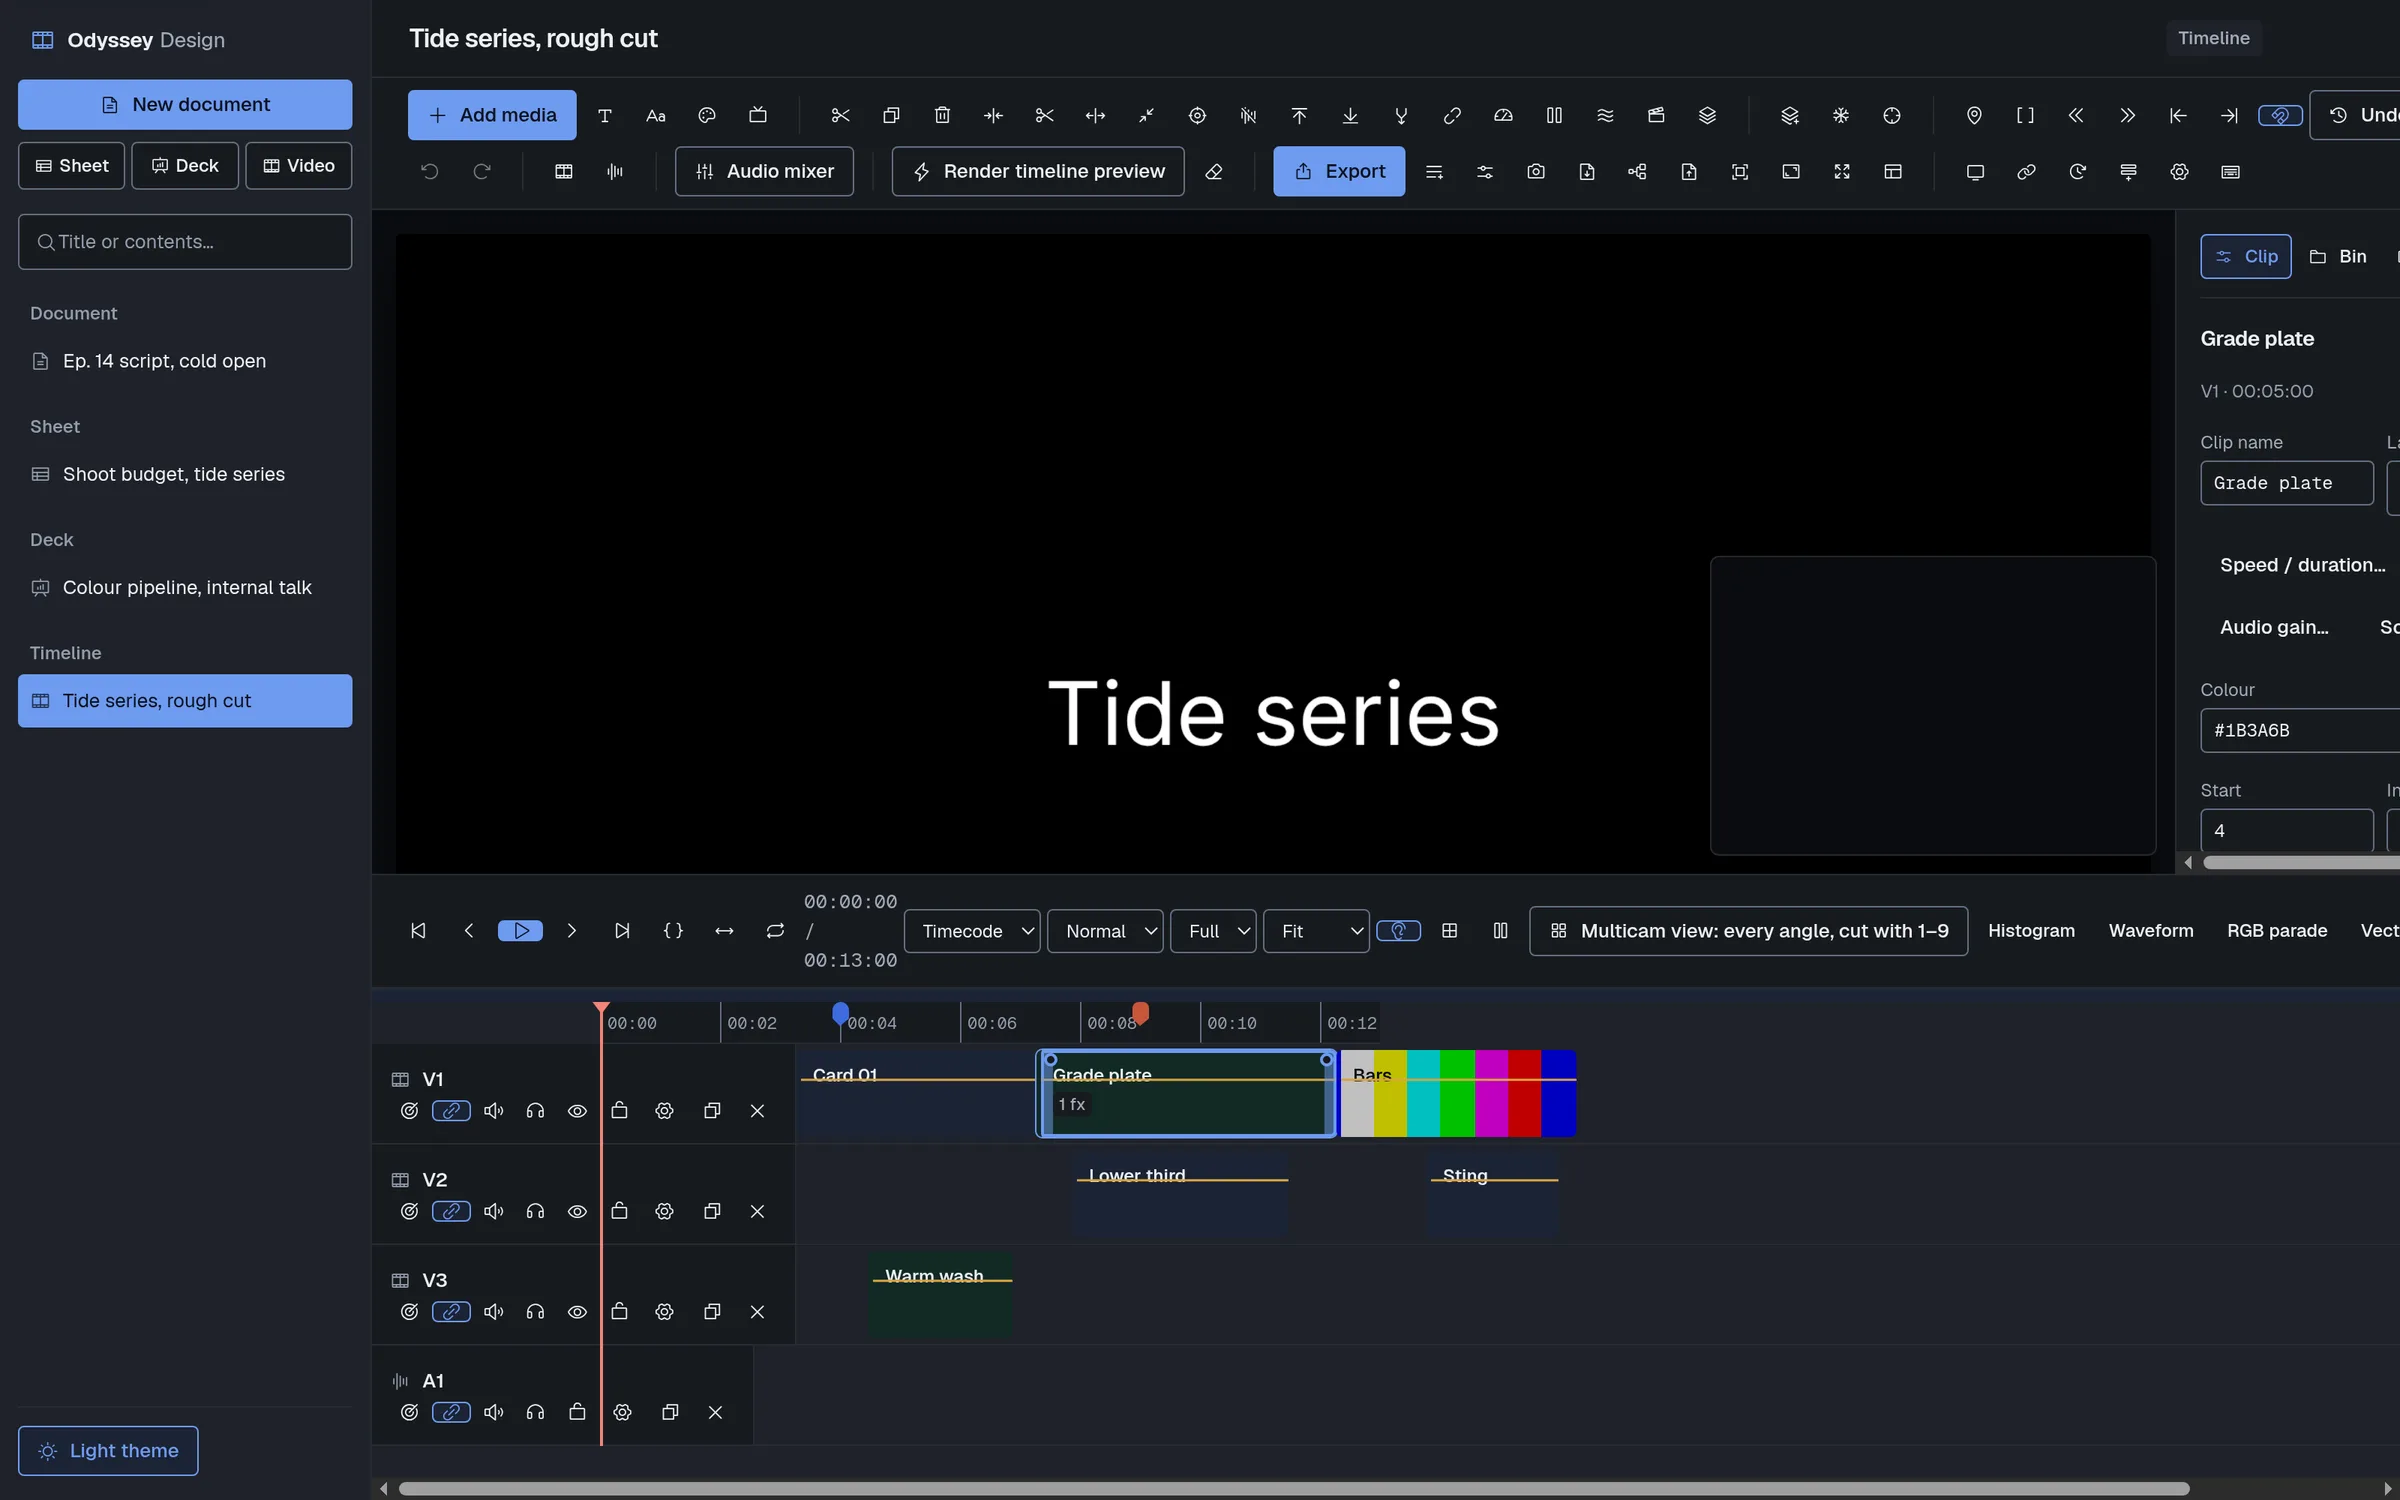Click the camera snapshot icon
The height and width of the screenshot is (1500, 2400).
[1536, 172]
